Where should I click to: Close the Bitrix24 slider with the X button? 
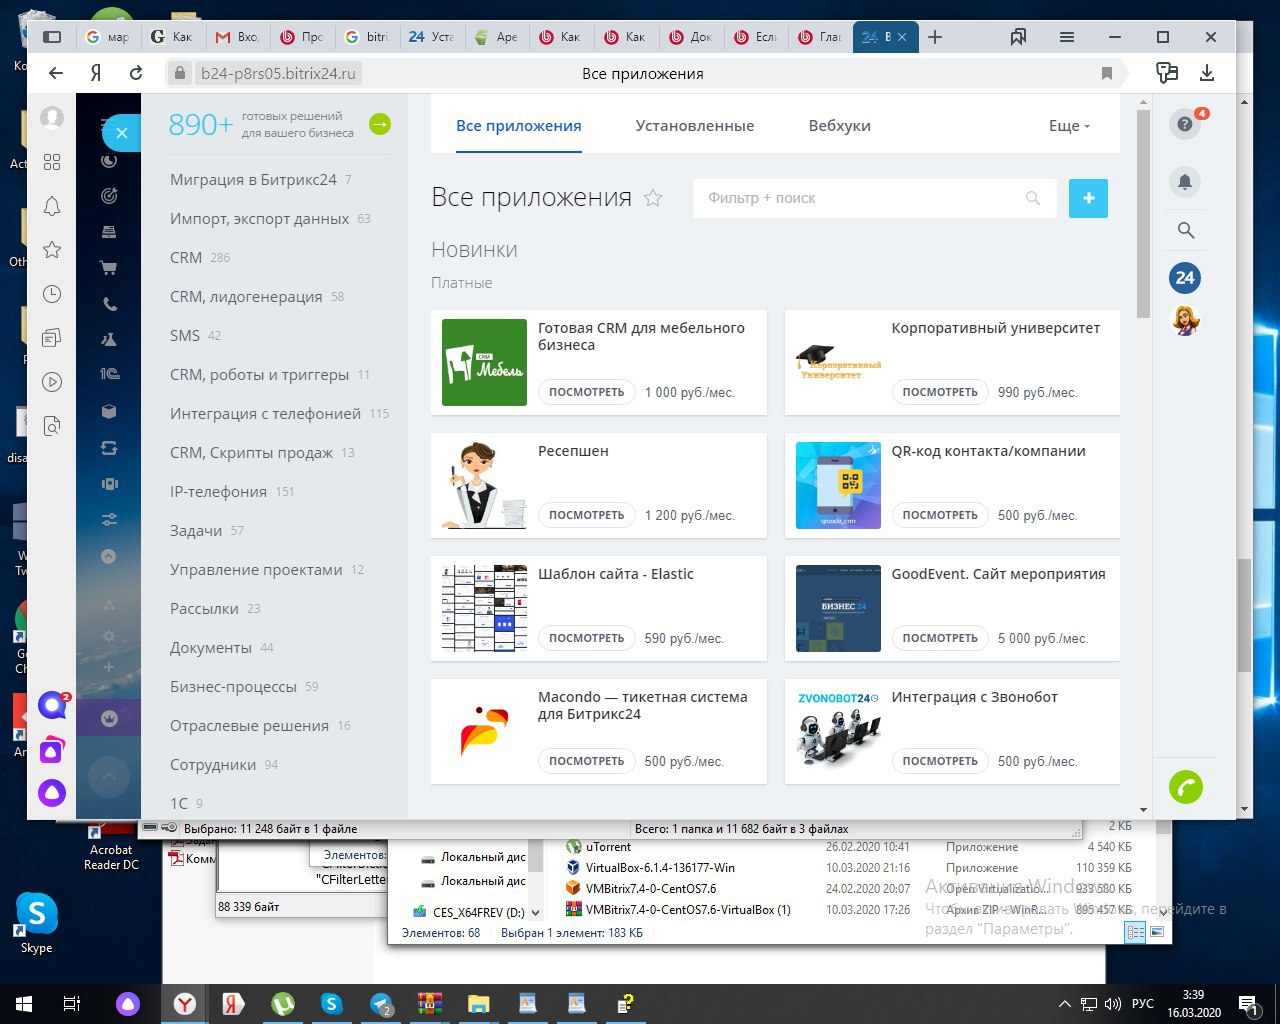tap(121, 132)
